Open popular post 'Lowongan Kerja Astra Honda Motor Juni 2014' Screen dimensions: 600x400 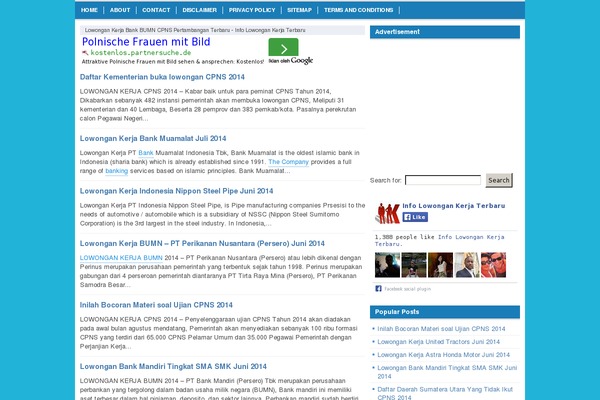[x=443, y=355]
